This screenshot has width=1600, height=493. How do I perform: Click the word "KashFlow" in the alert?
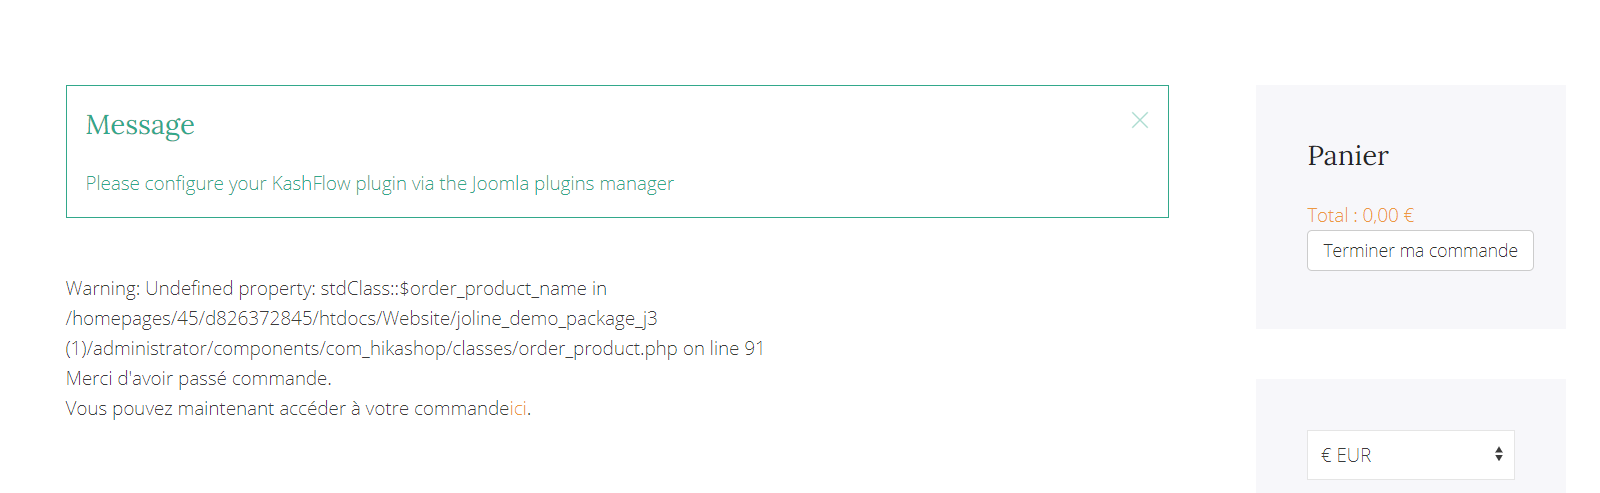coord(311,184)
